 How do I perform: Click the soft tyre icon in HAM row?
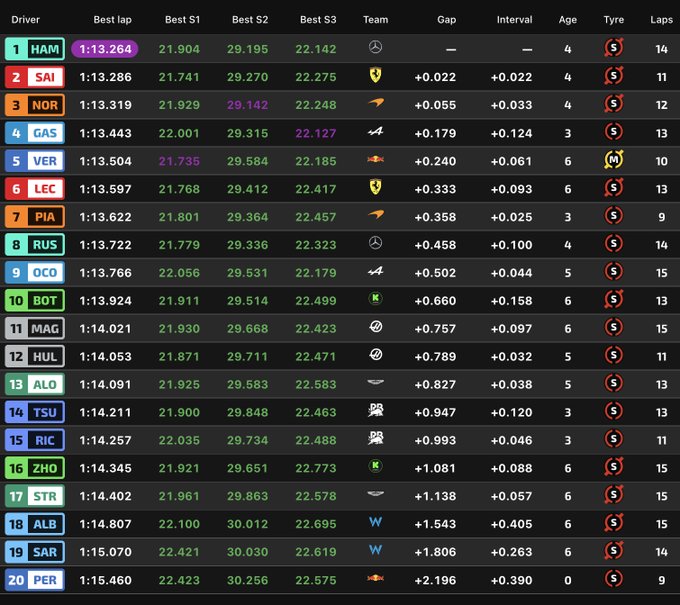pos(614,48)
